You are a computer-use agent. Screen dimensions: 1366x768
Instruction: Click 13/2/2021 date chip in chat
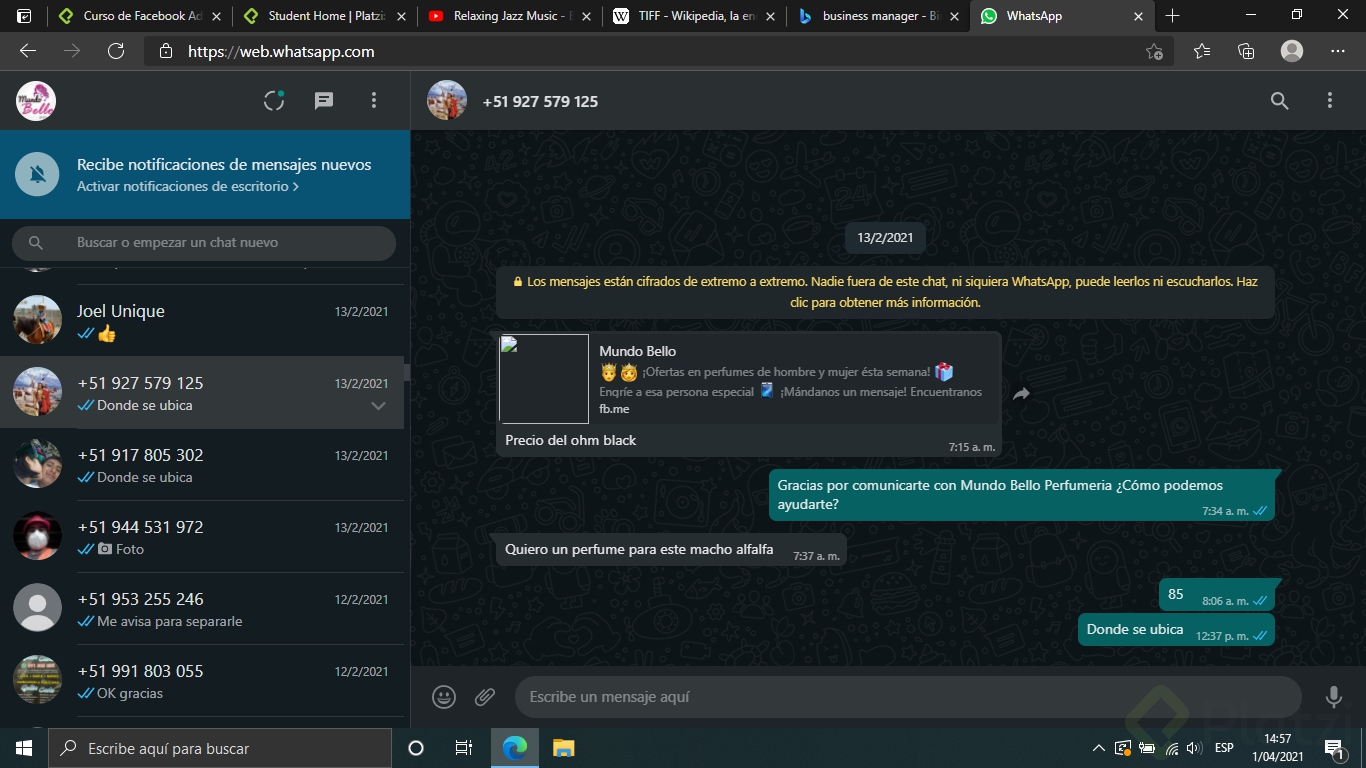tap(885, 238)
